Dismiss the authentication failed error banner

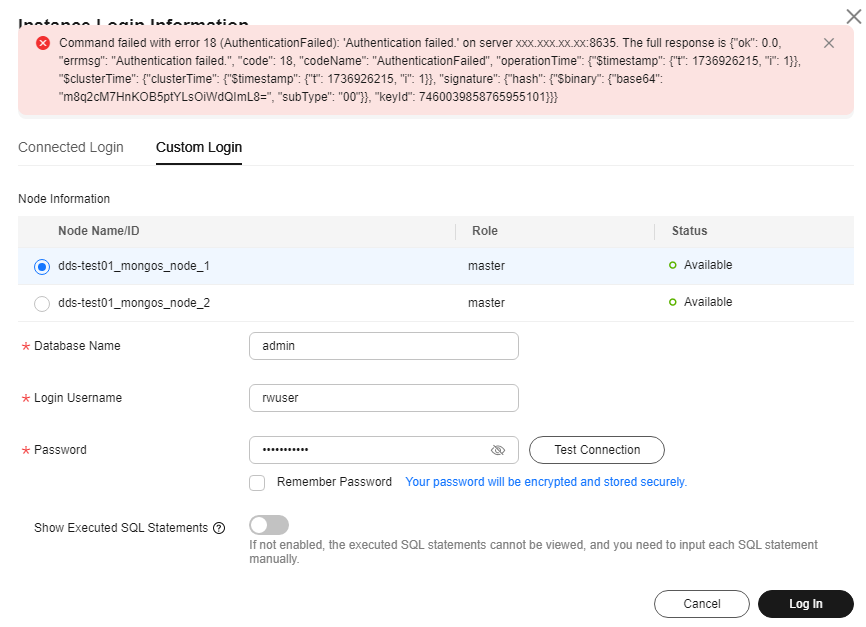click(x=828, y=43)
